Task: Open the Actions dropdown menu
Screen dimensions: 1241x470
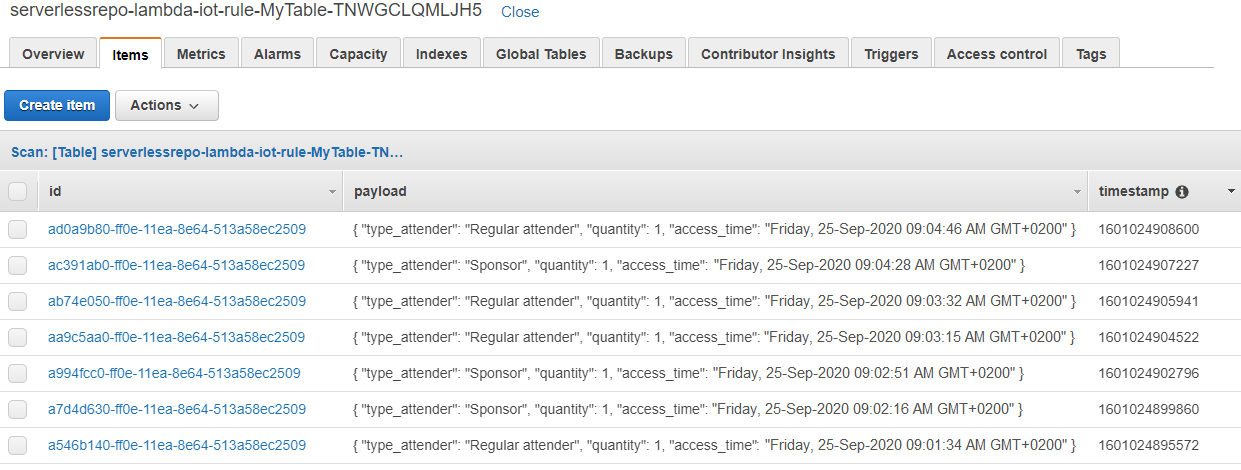Action: click(x=166, y=105)
